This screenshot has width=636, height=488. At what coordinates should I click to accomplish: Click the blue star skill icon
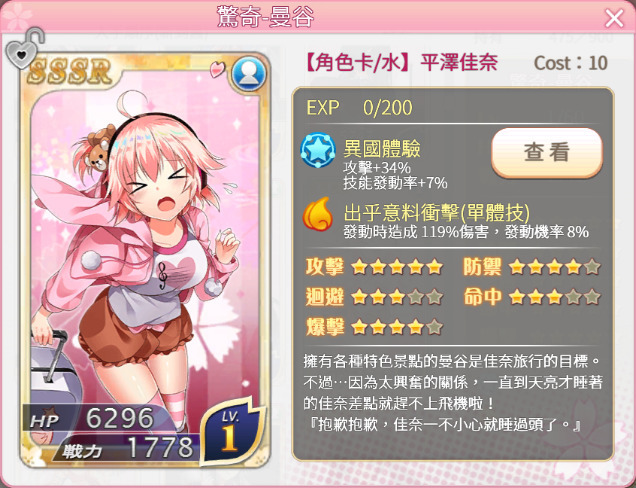coord(318,151)
